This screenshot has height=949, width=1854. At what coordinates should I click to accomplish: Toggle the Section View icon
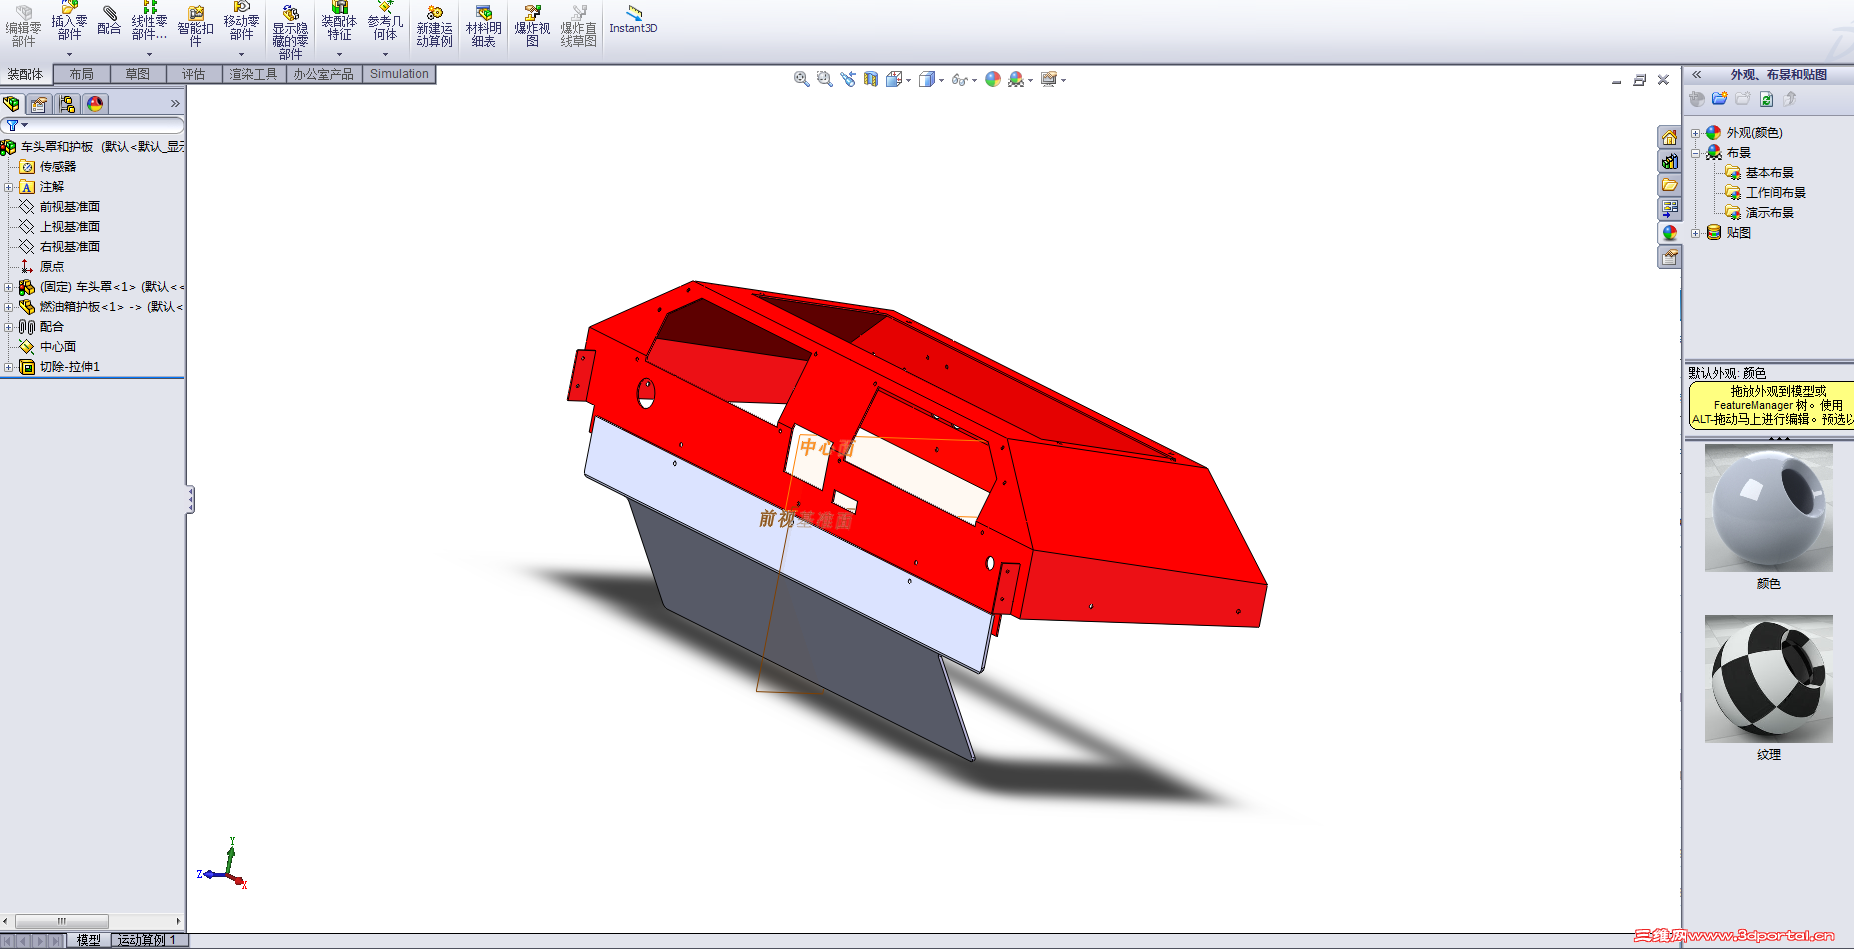[x=871, y=79]
